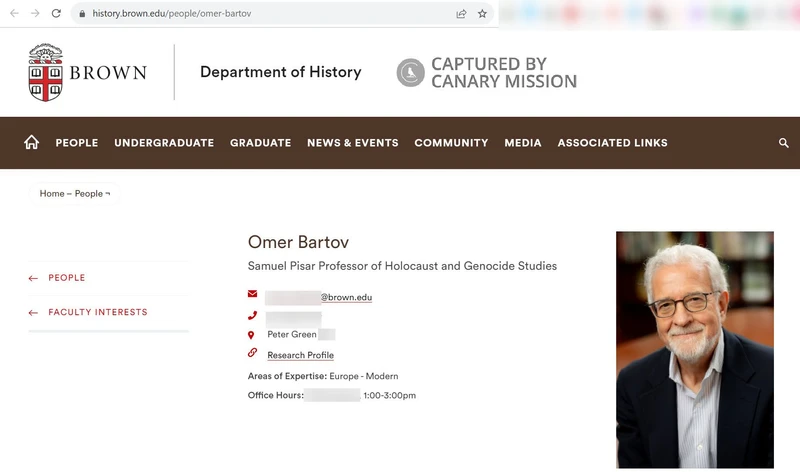The width and height of the screenshot is (800, 472).
Task: Click the Office Hours label
Action: pyautogui.click(x=276, y=395)
